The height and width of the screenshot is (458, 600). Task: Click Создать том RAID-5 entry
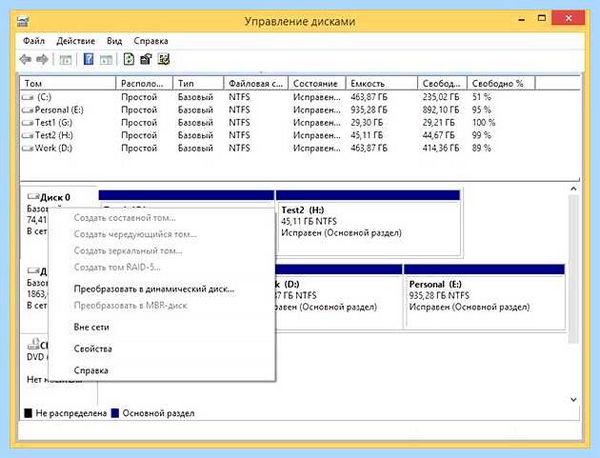point(117,267)
